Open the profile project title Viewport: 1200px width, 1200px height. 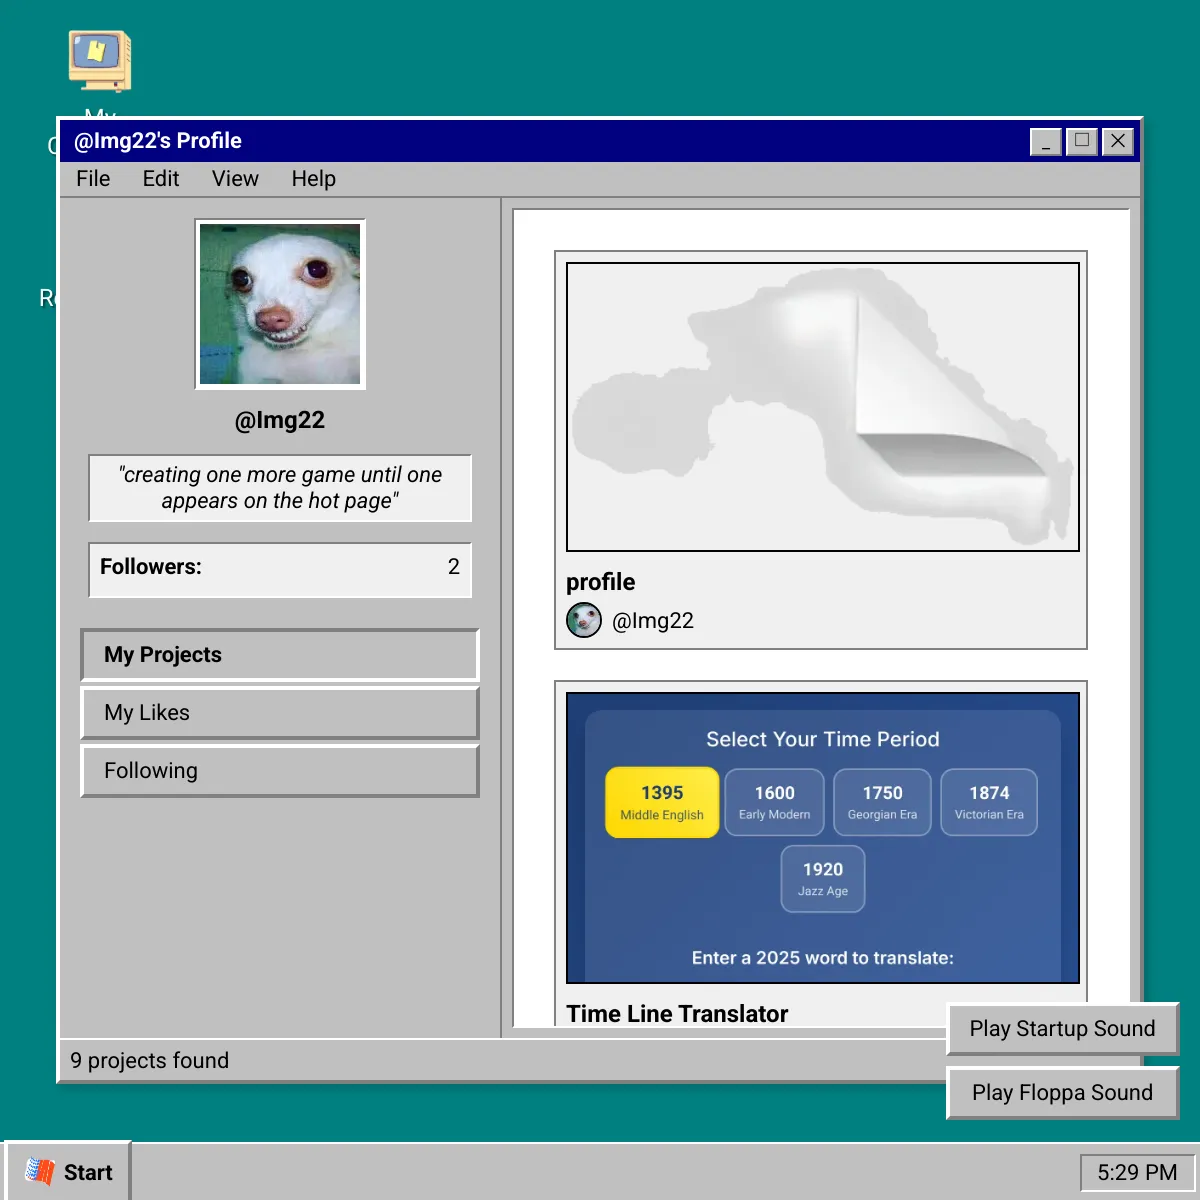600,582
